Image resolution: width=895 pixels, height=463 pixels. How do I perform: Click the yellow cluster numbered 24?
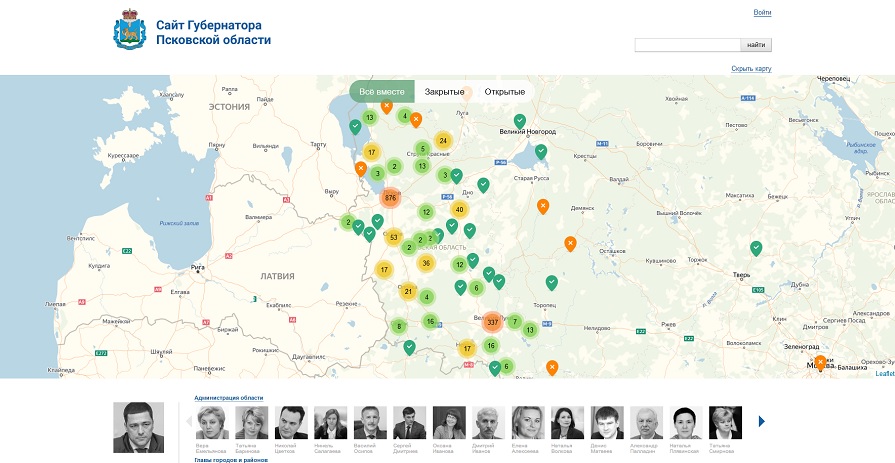point(443,141)
